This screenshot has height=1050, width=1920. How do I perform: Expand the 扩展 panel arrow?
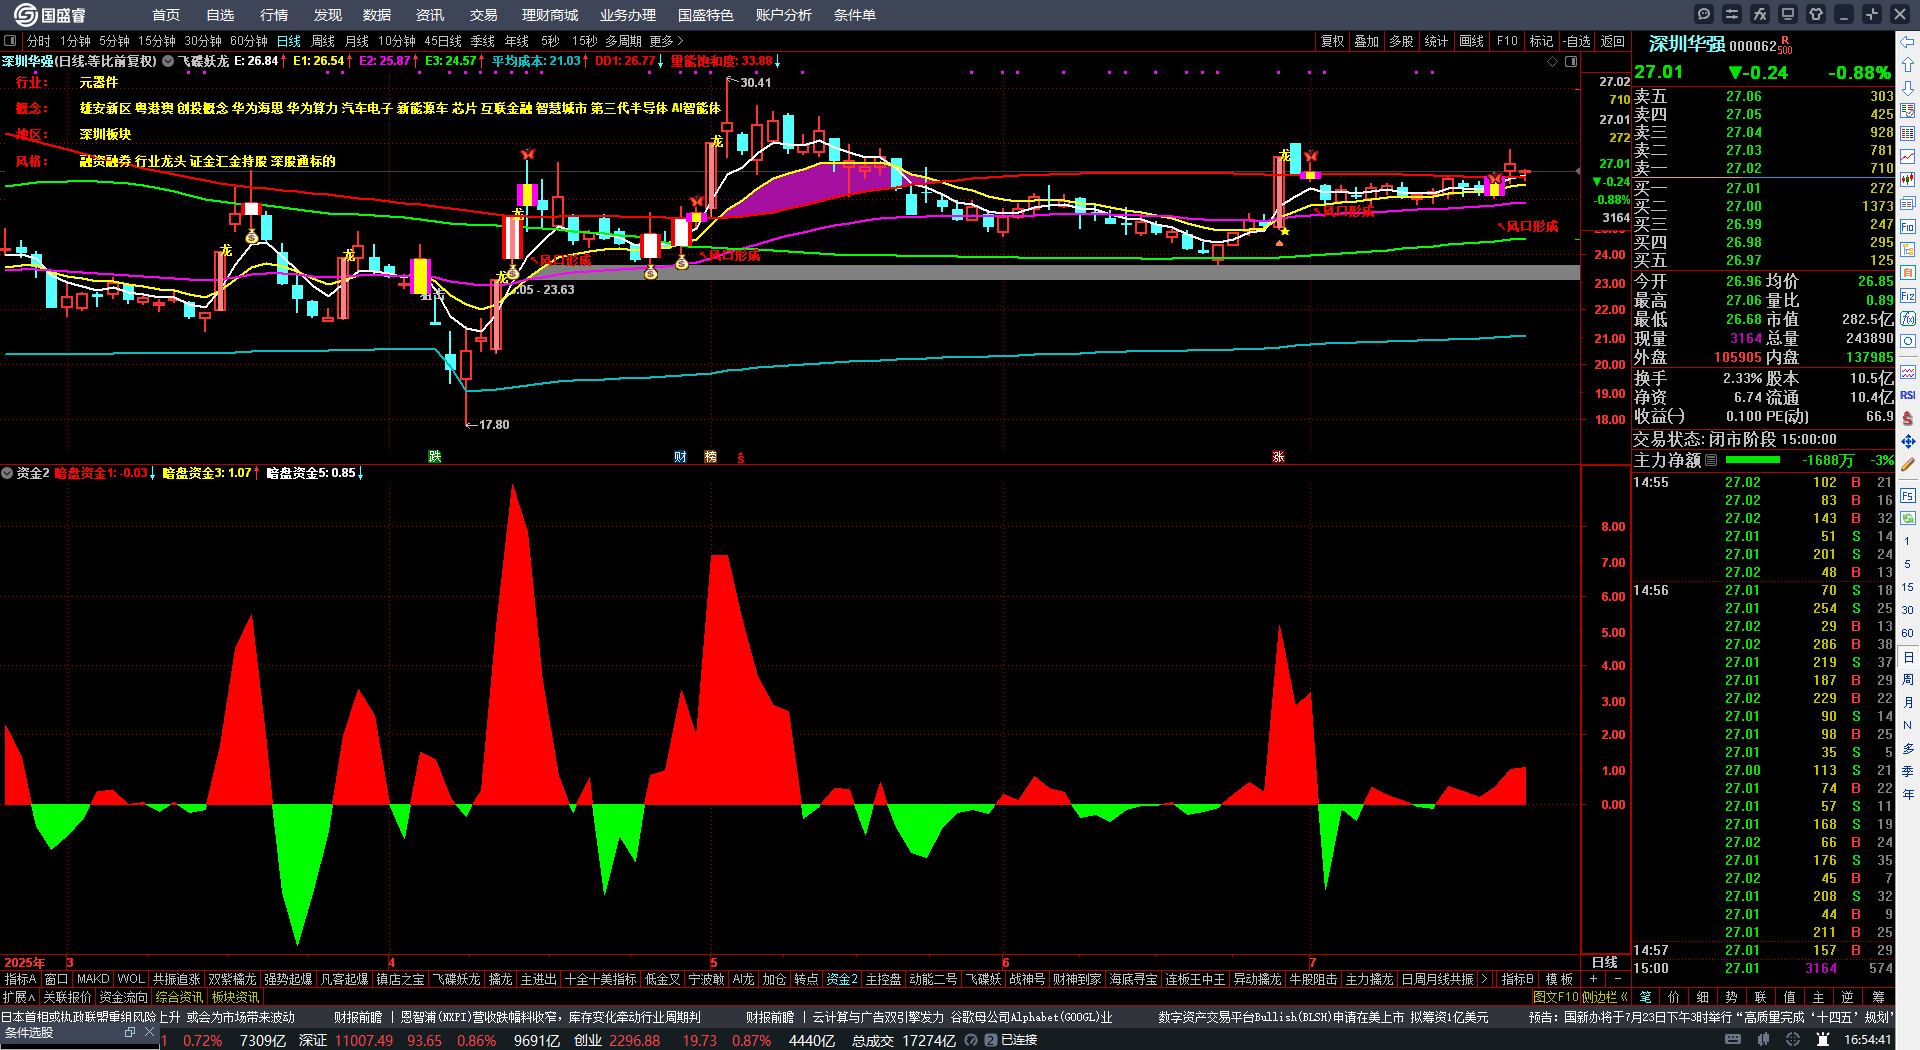(19, 997)
